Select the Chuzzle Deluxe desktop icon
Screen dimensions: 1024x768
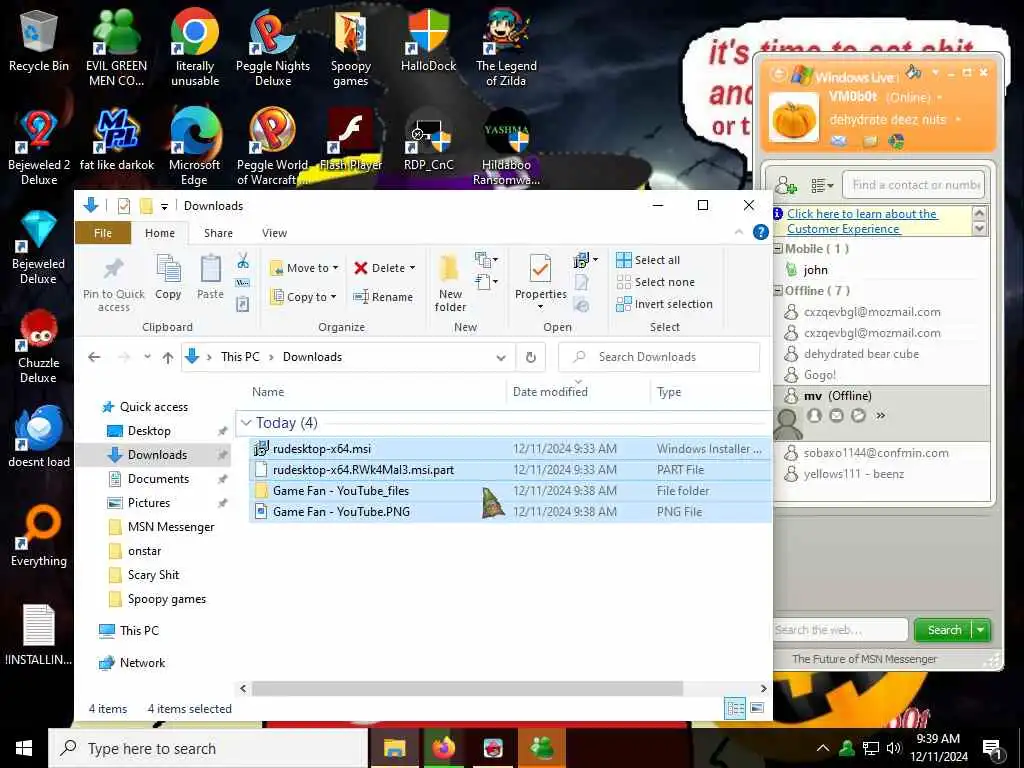[x=39, y=346]
